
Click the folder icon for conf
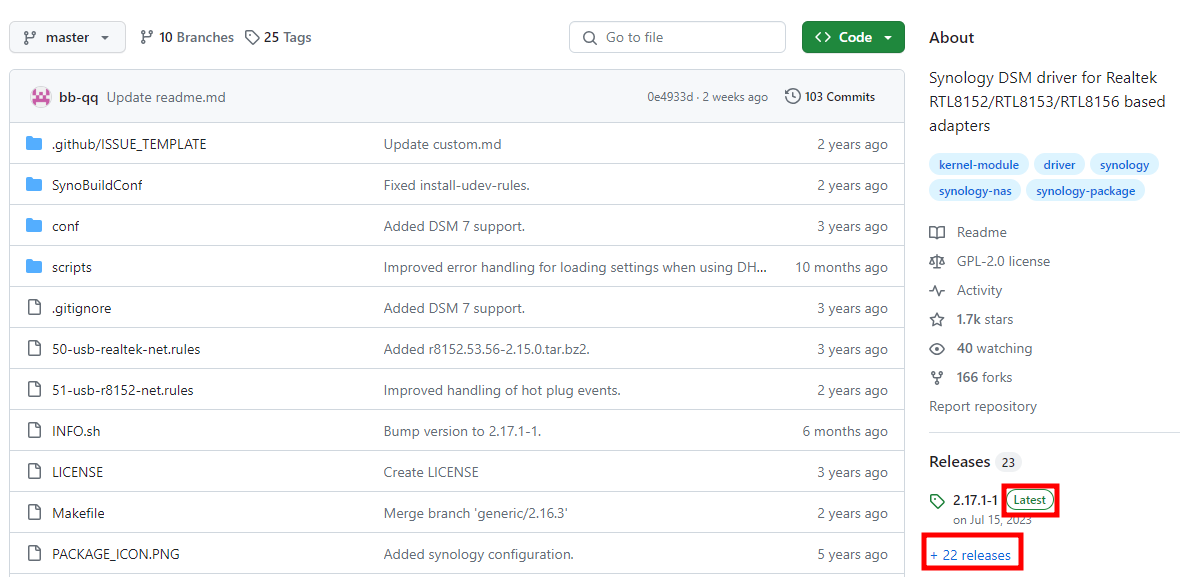coord(34,226)
